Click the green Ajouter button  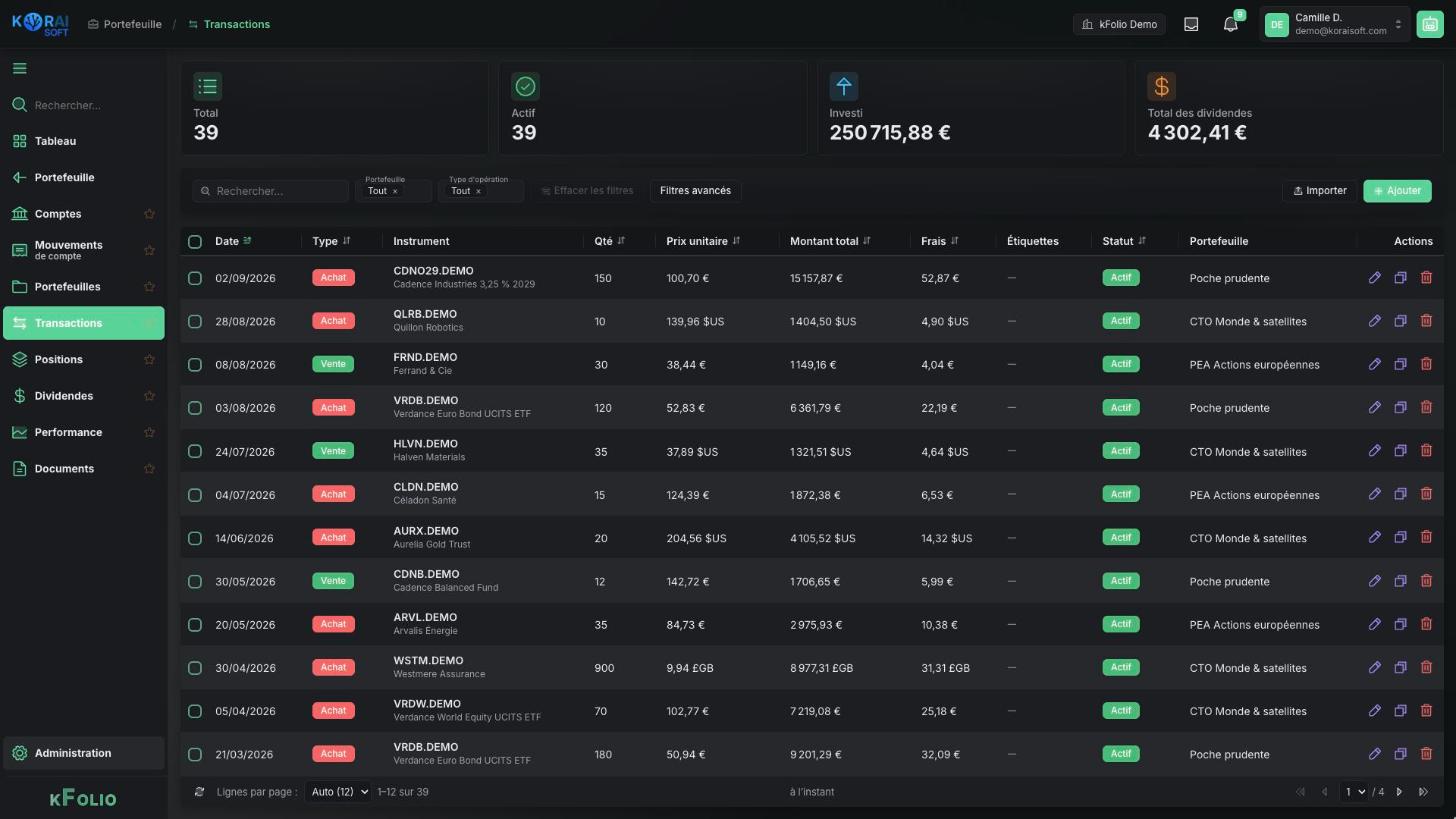[x=1397, y=191]
